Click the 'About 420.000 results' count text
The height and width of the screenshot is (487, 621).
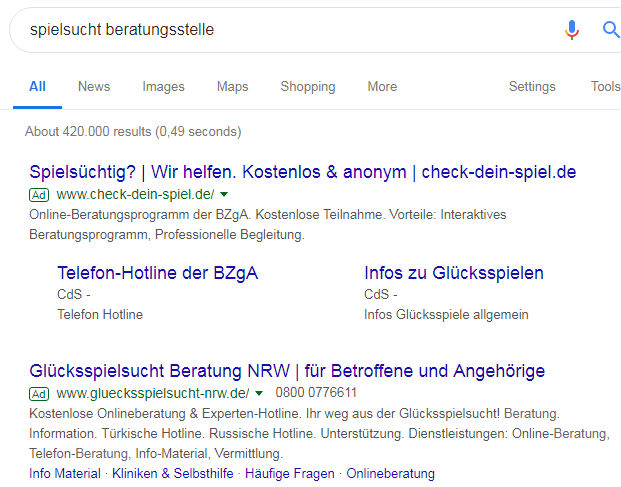click(x=133, y=131)
